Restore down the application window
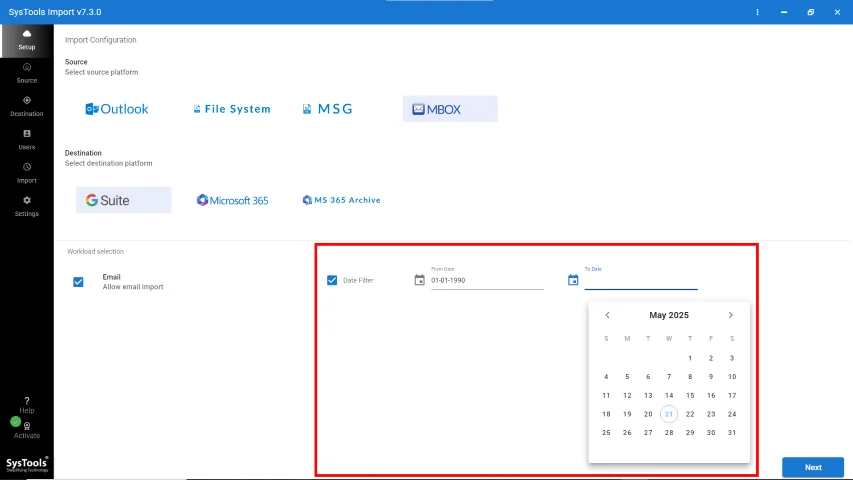853x480 pixels. pos(811,12)
